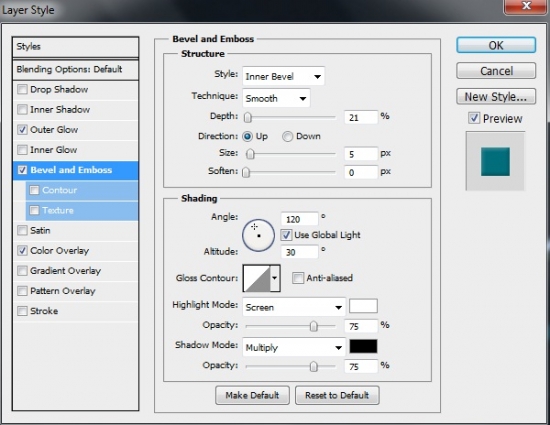This screenshot has height=425, width=550.
Task: Enable the Anti-aliased option
Action: (x=298, y=278)
